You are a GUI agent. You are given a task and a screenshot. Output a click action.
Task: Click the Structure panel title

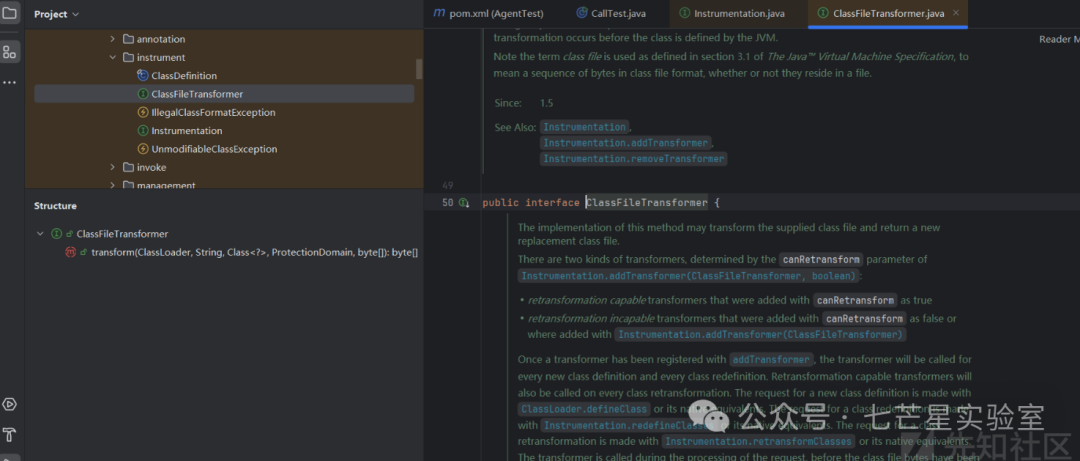pos(55,206)
